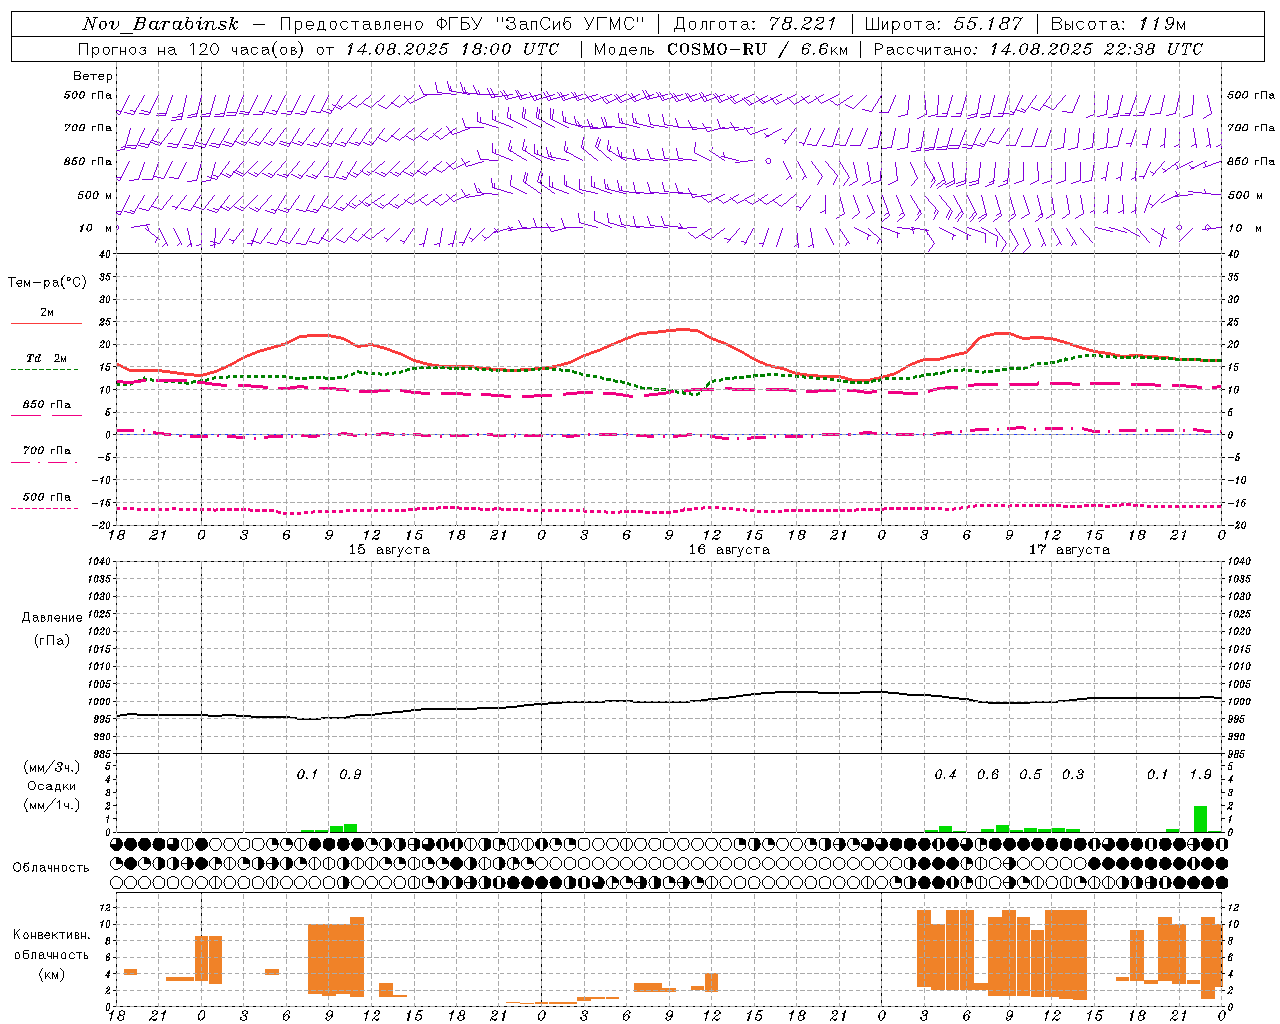
Task: Click the Td 2м dew point legend label
Action: click(x=46, y=358)
